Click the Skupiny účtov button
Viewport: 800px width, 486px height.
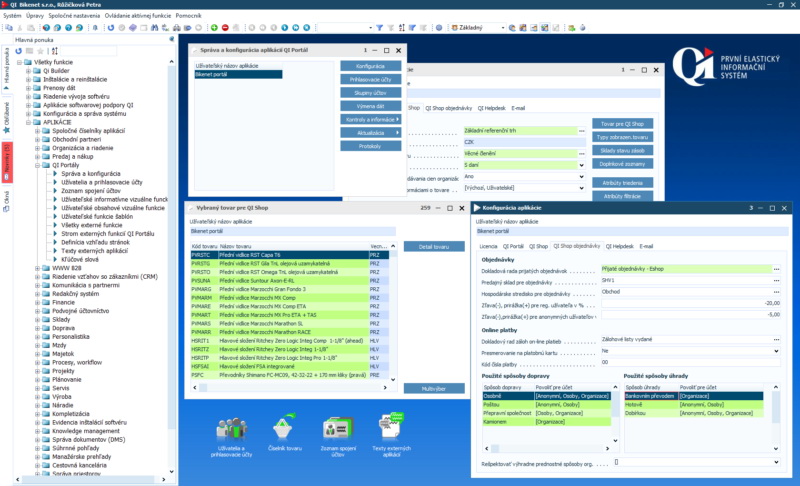point(370,93)
